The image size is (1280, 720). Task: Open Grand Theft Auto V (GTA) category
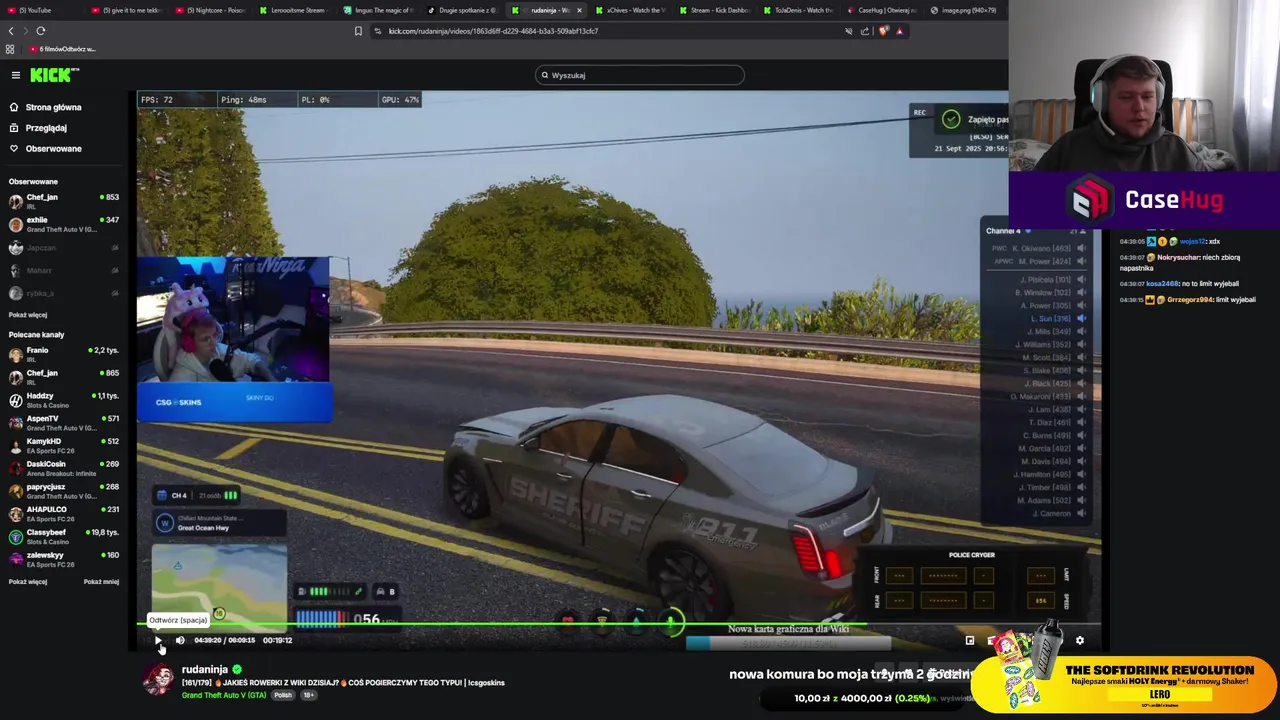(x=224, y=695)
